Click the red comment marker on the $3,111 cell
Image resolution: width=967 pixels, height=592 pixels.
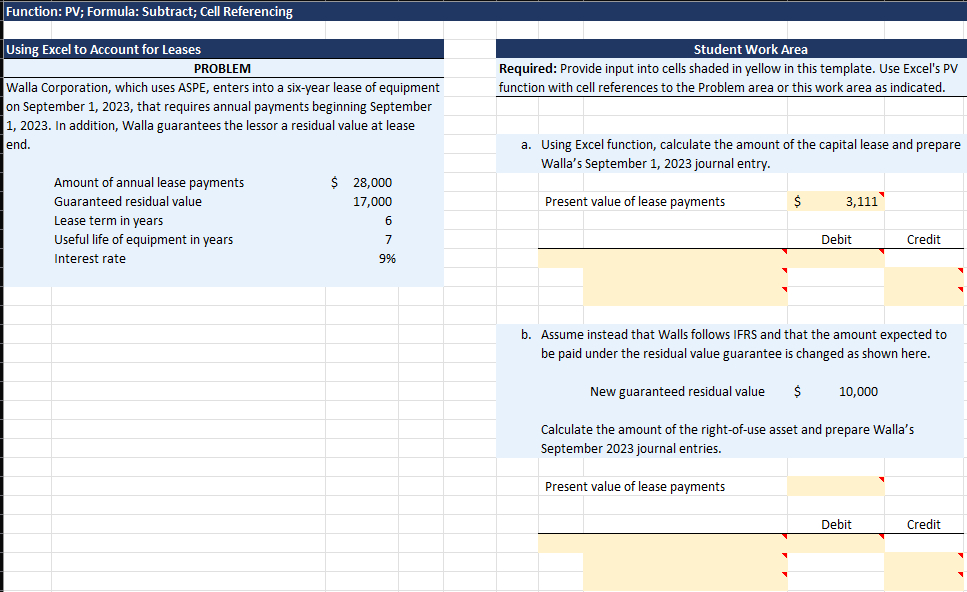[881, 195]
